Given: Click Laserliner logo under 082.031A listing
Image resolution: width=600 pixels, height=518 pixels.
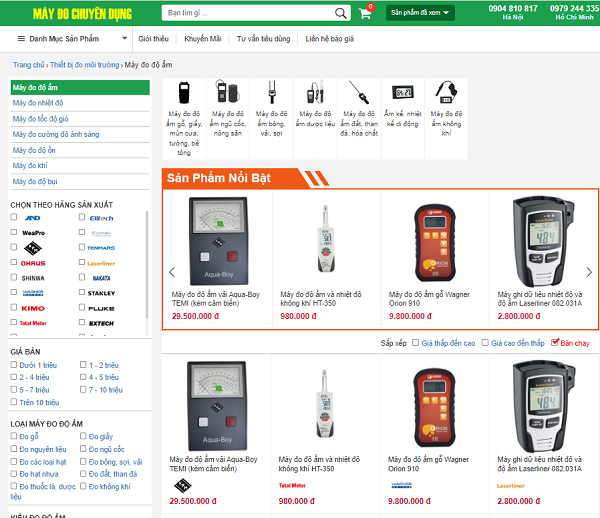Looking at the screenshot, I should (x=510, y=486).
